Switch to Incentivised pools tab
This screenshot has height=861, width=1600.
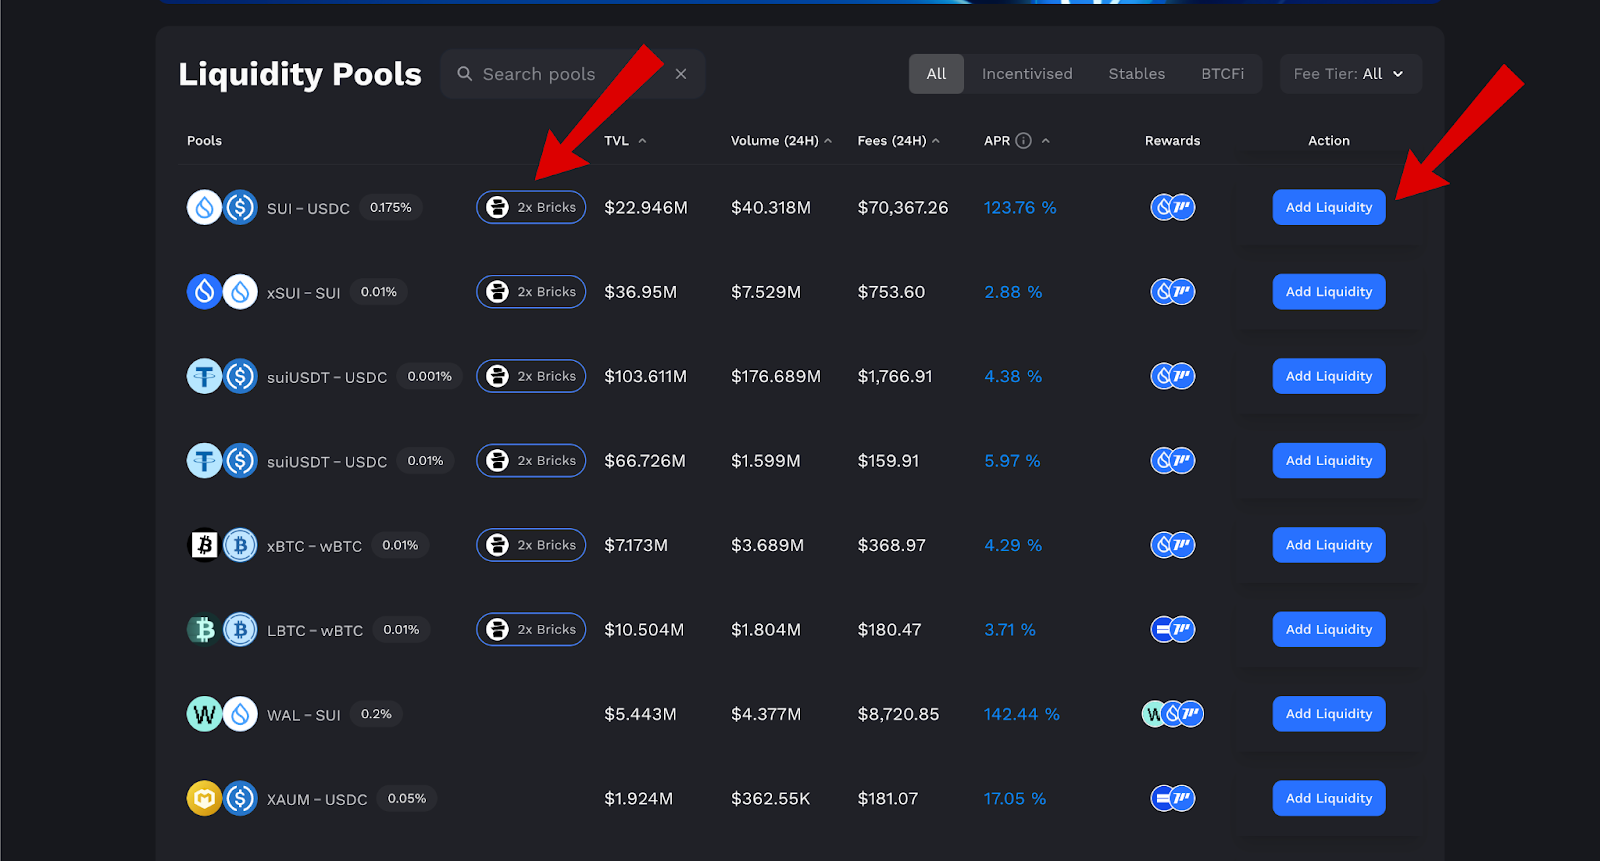1027,74
